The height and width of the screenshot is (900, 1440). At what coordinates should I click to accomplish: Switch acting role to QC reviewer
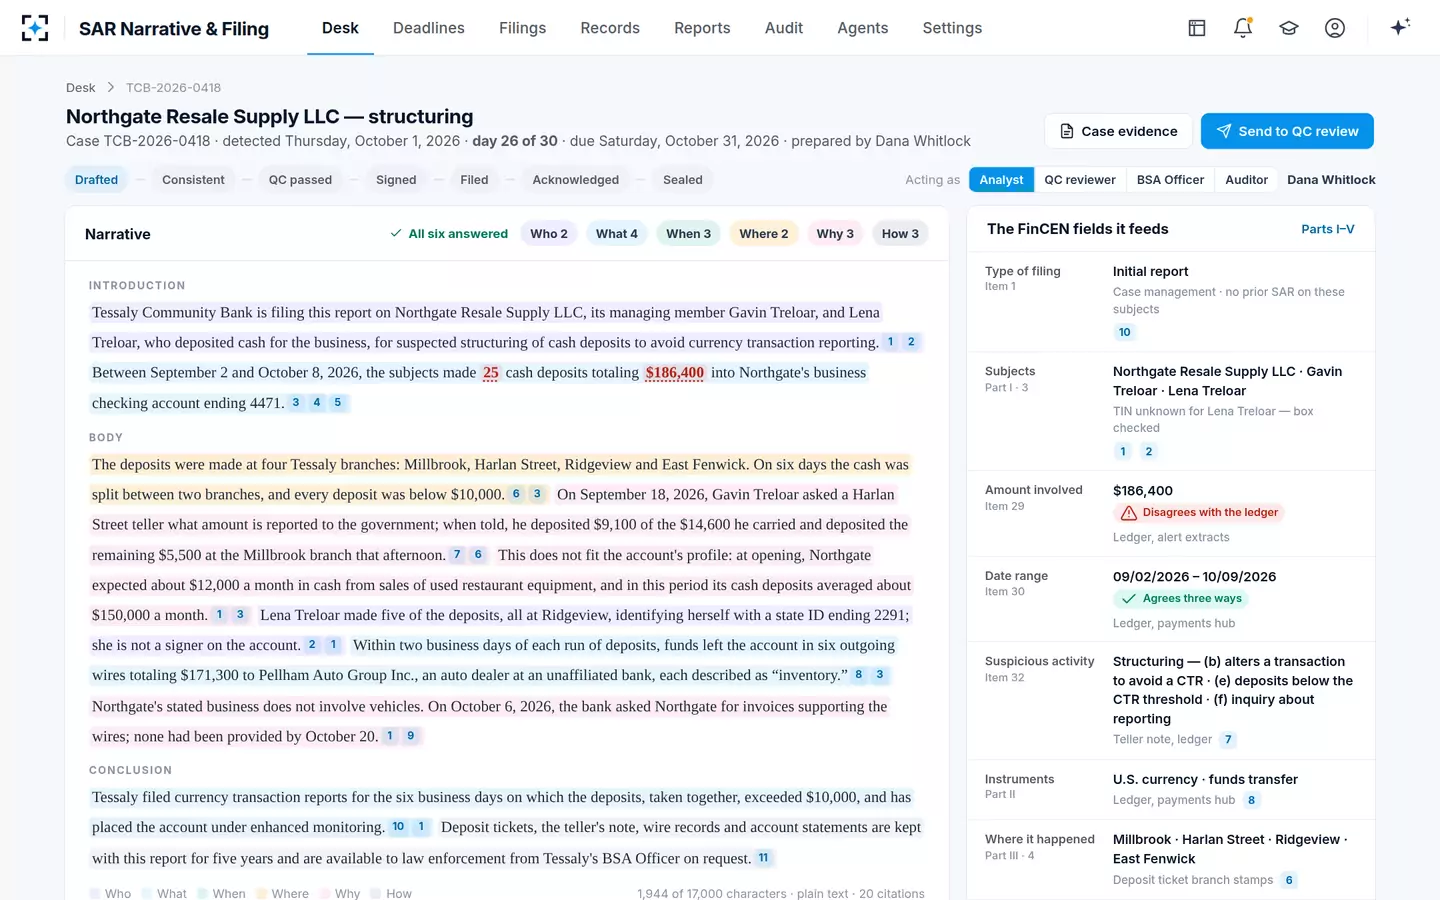[x=1080, y=180]
